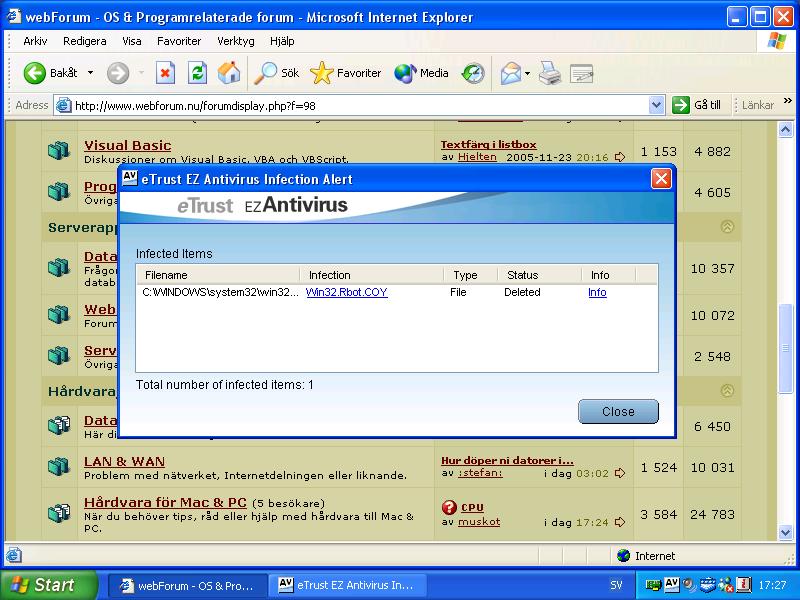Open the Favoriter menu

(179, 41)
